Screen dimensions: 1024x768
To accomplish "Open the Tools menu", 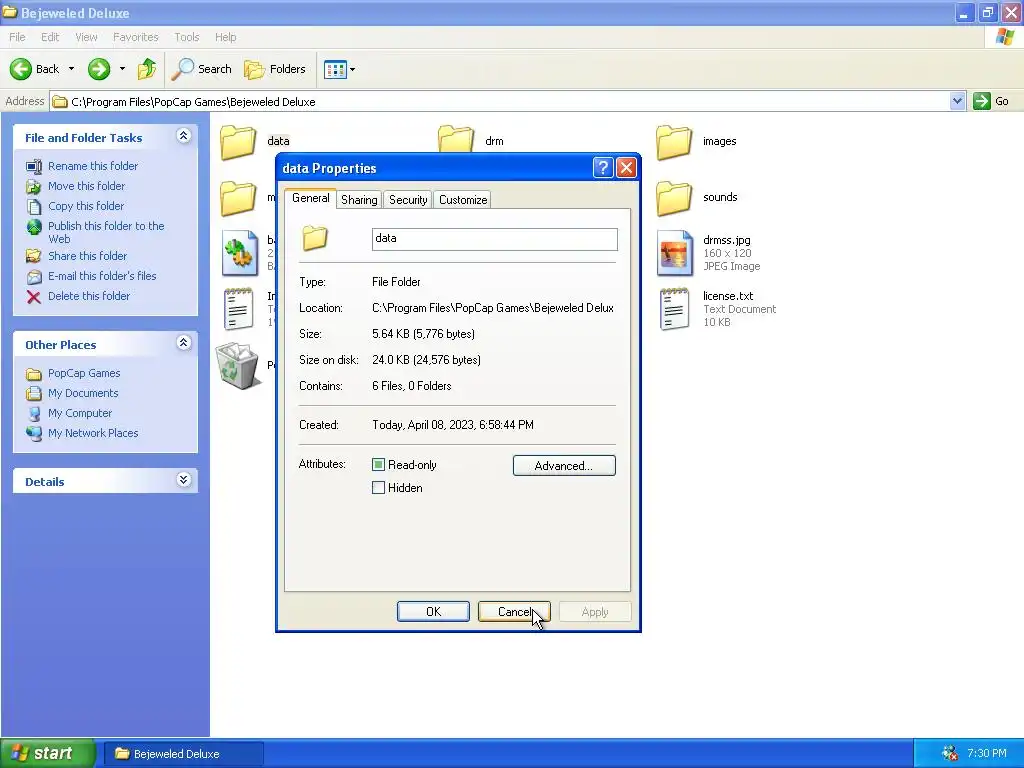I will point(186,37).
